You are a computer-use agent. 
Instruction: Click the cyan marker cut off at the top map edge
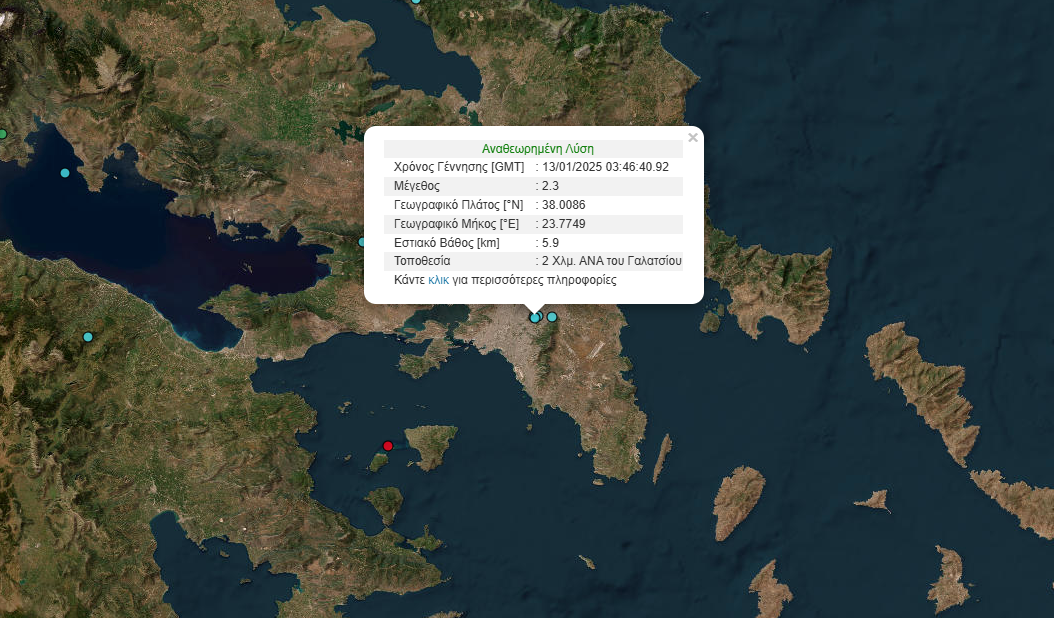418,2
